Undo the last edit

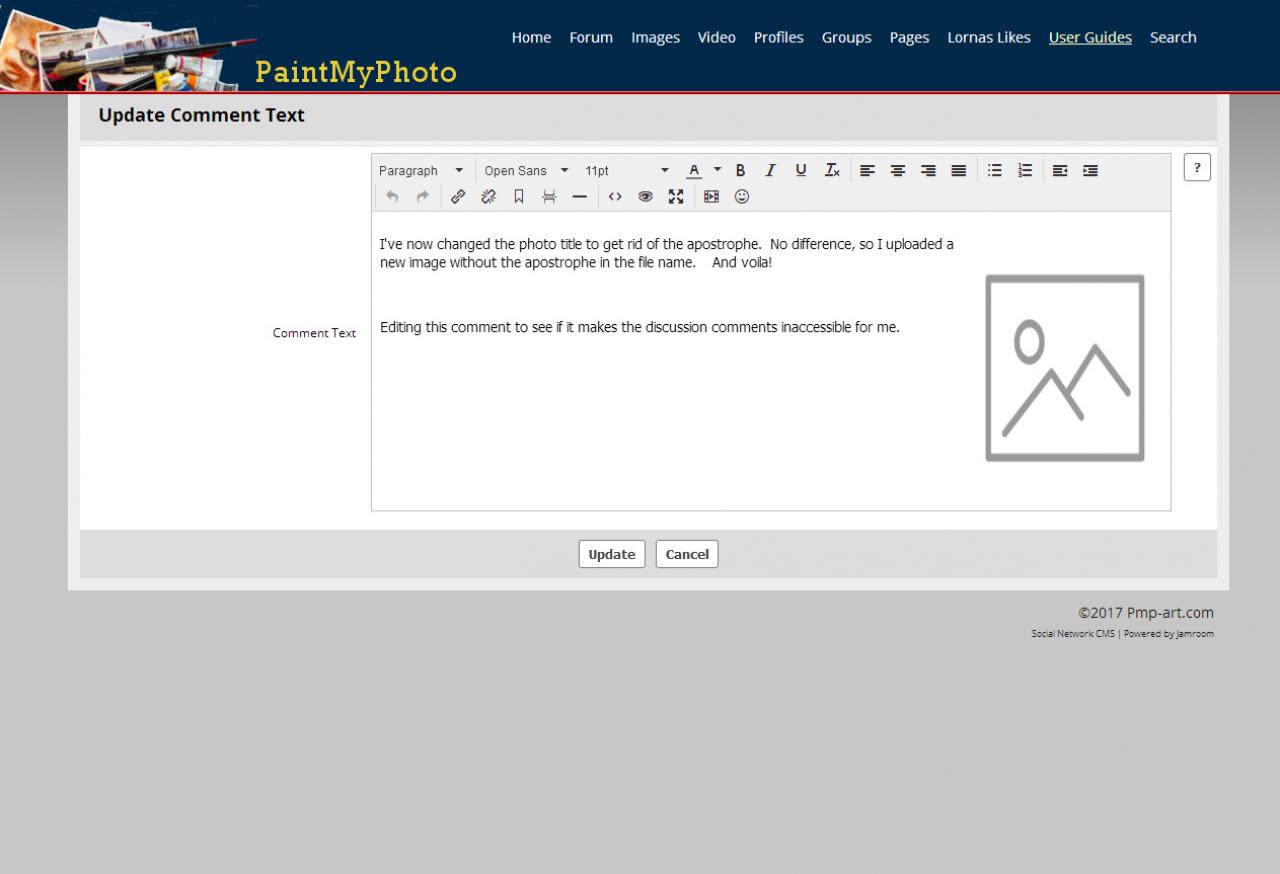(x=392, y=197)
